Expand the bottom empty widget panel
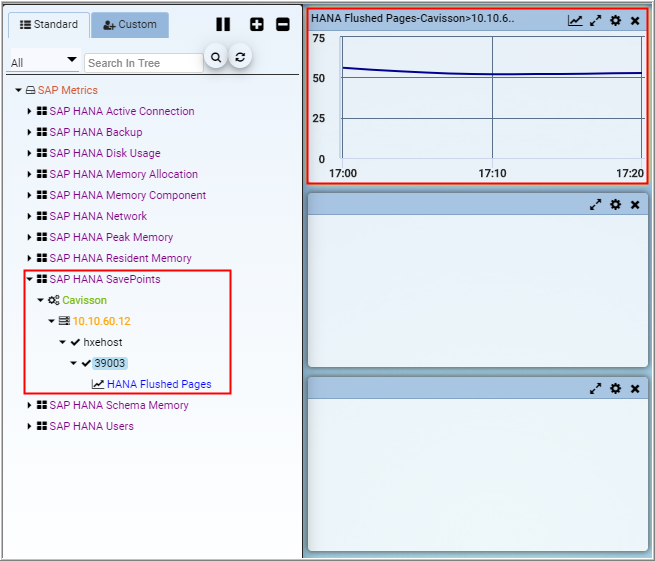Screen dimensions: 655x561 [595, 388]
